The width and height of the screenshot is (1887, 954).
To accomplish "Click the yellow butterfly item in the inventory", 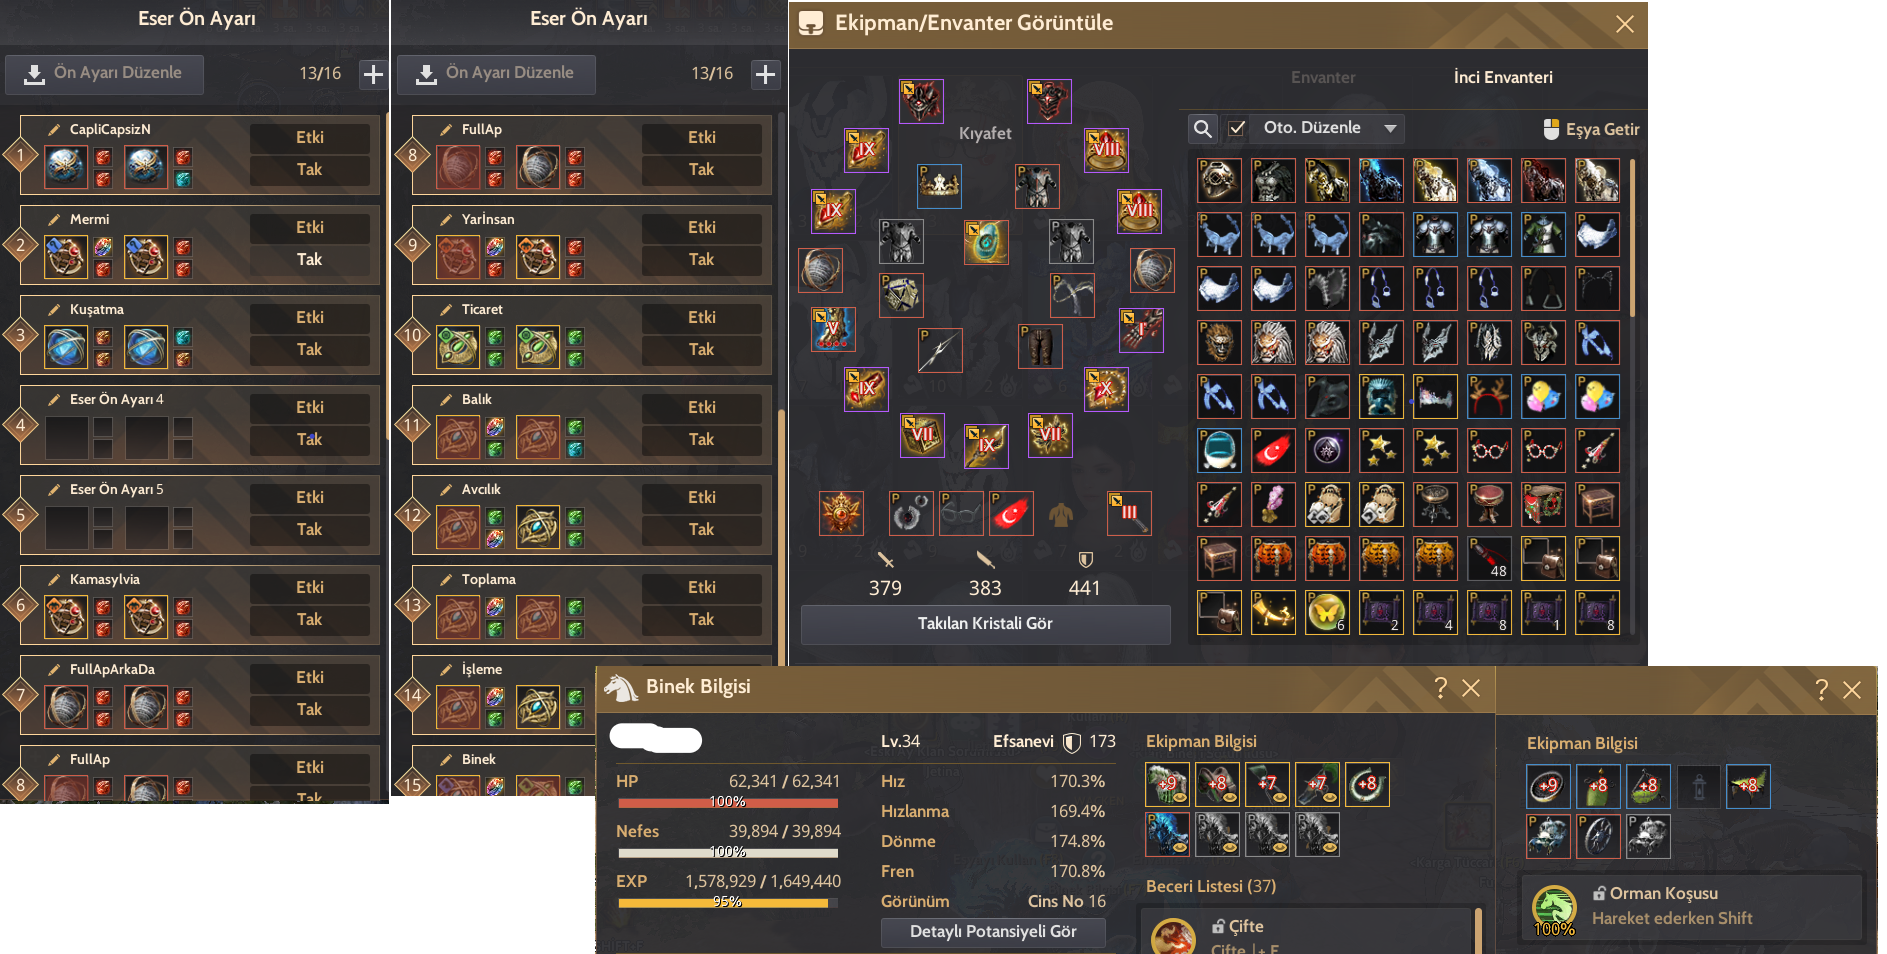I will 1327,612.
